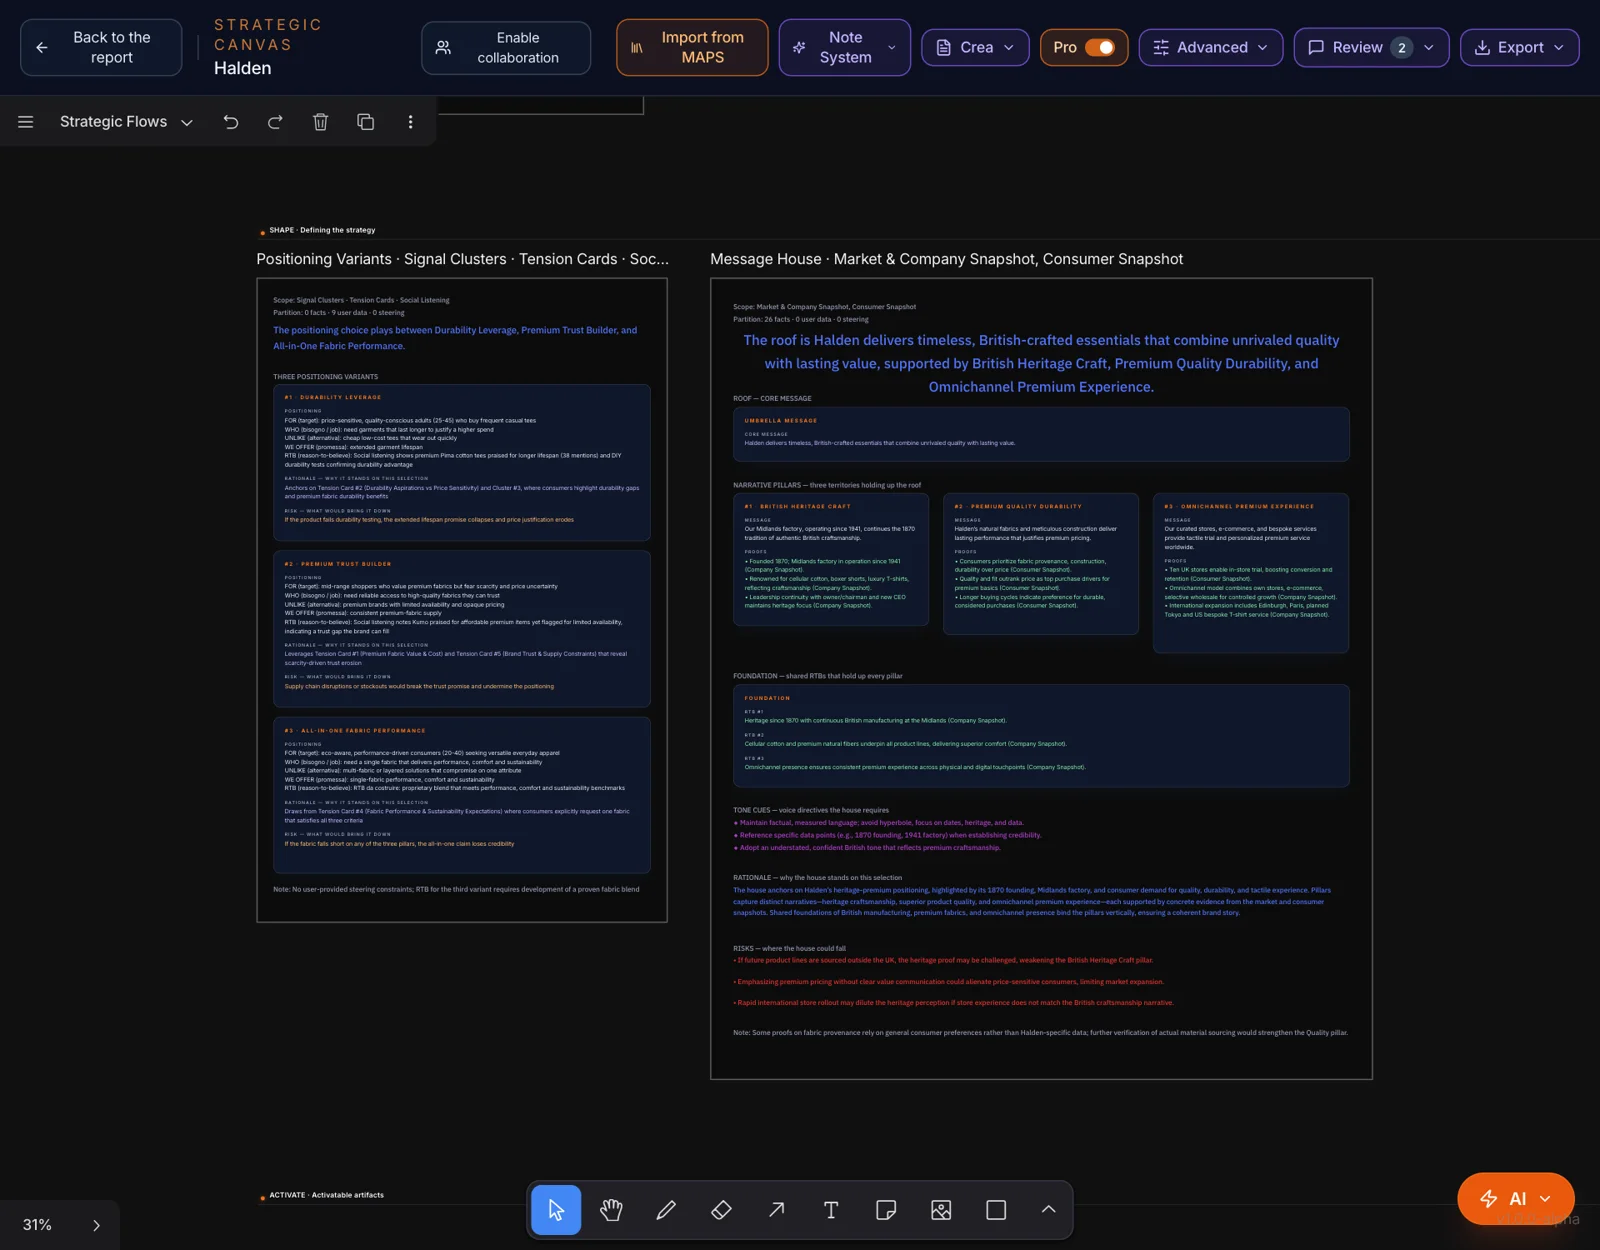The image size is (1600, 1250).
Task: Click the Foundation RTBs card
Action: [x=1041, y=736]
